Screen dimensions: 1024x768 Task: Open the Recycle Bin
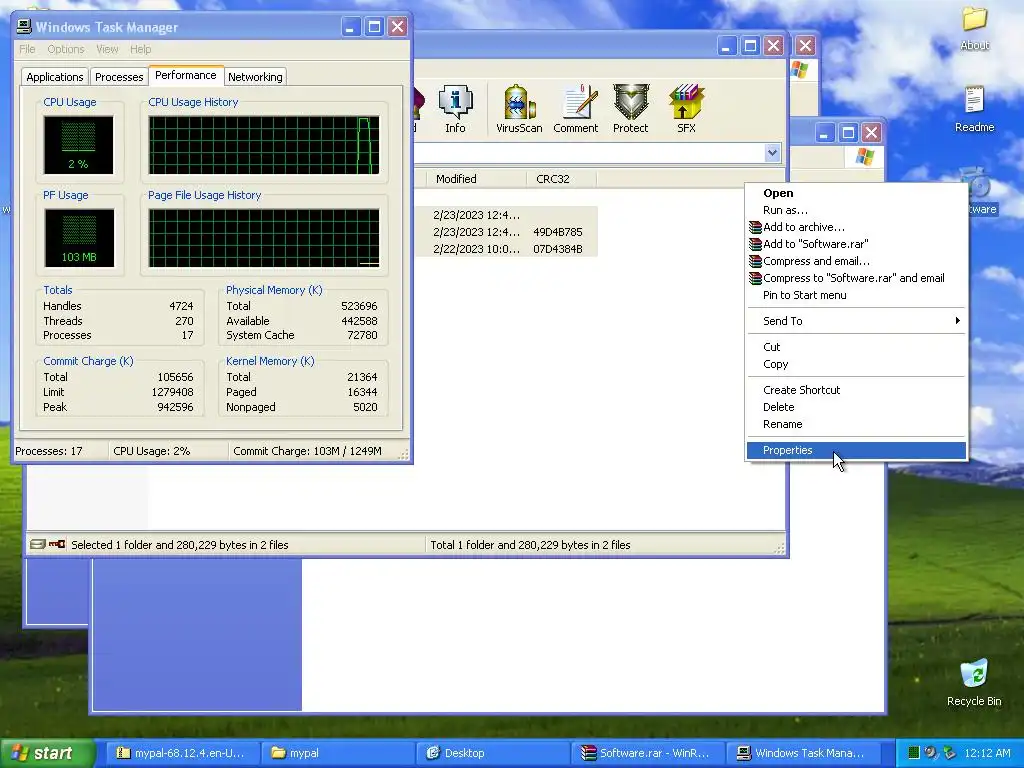point(974,683)
